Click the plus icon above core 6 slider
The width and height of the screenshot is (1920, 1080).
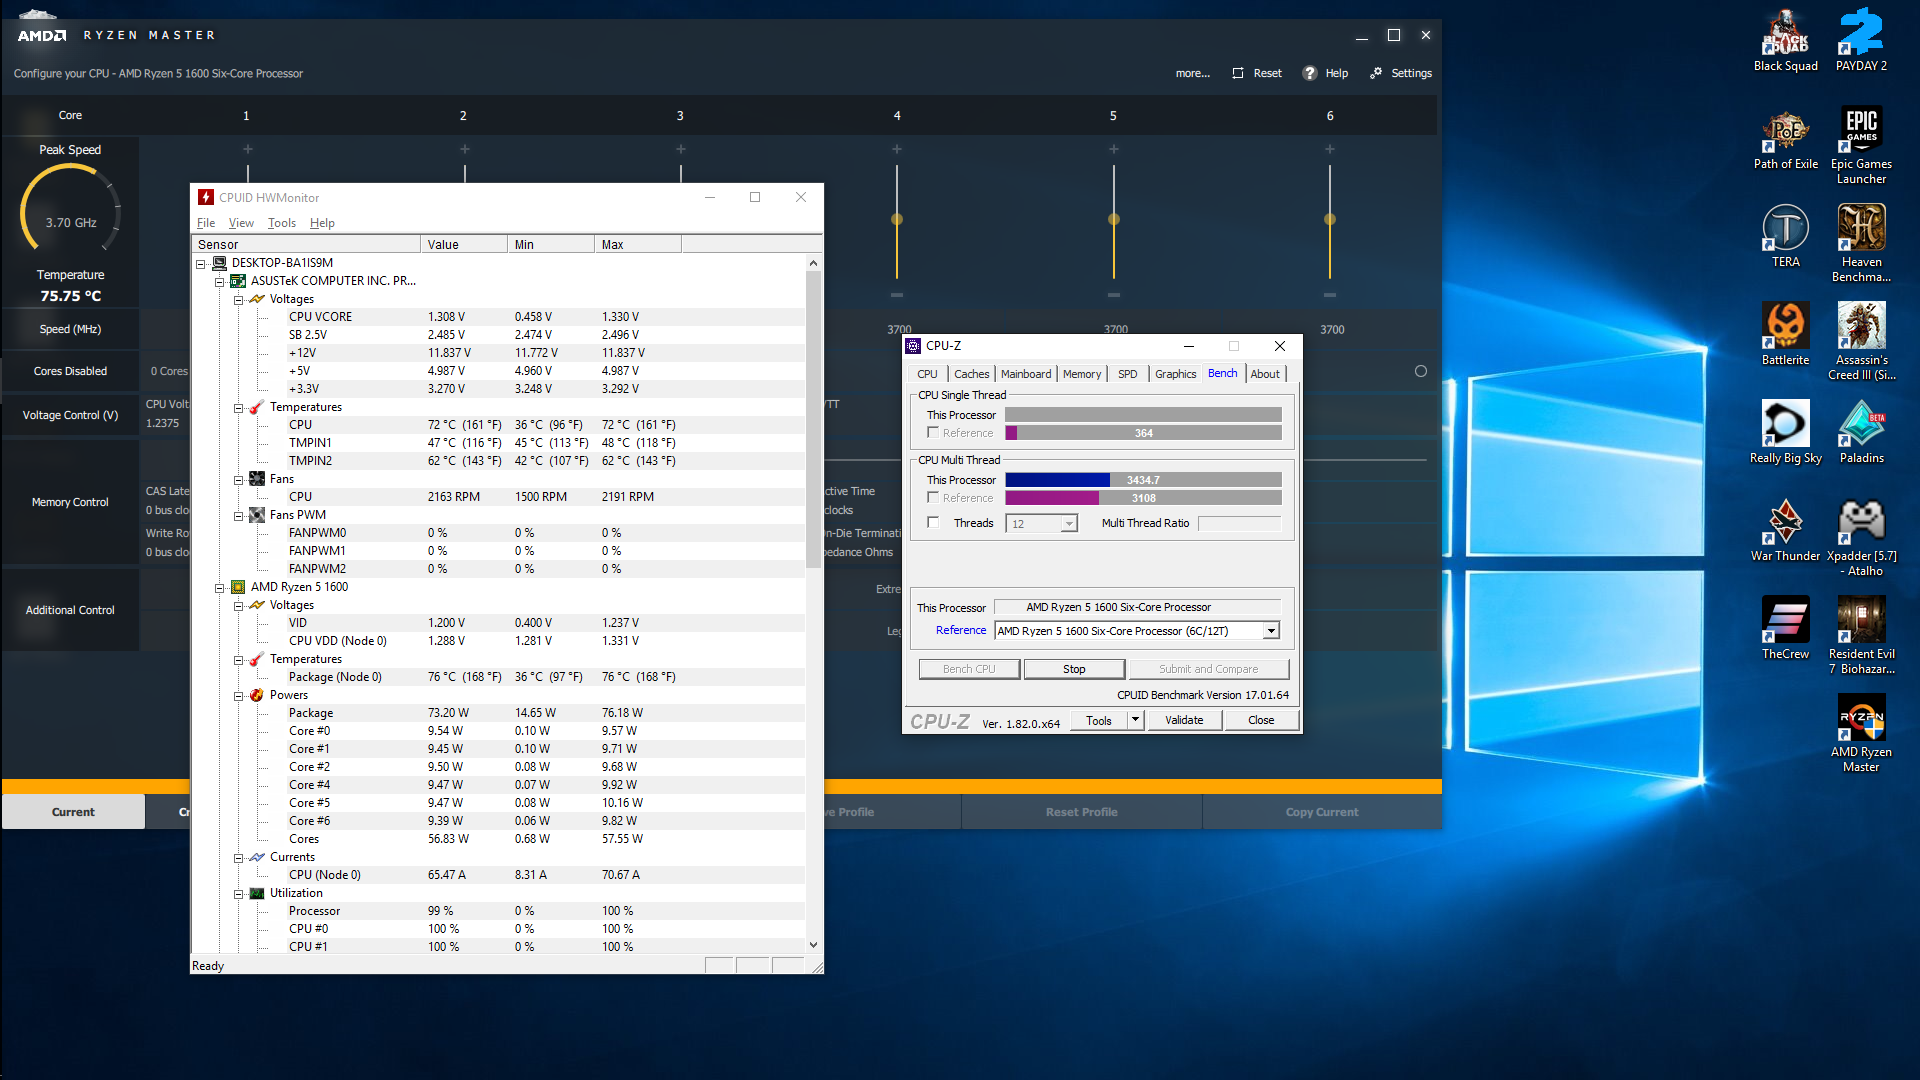(x=1330, y=149)
